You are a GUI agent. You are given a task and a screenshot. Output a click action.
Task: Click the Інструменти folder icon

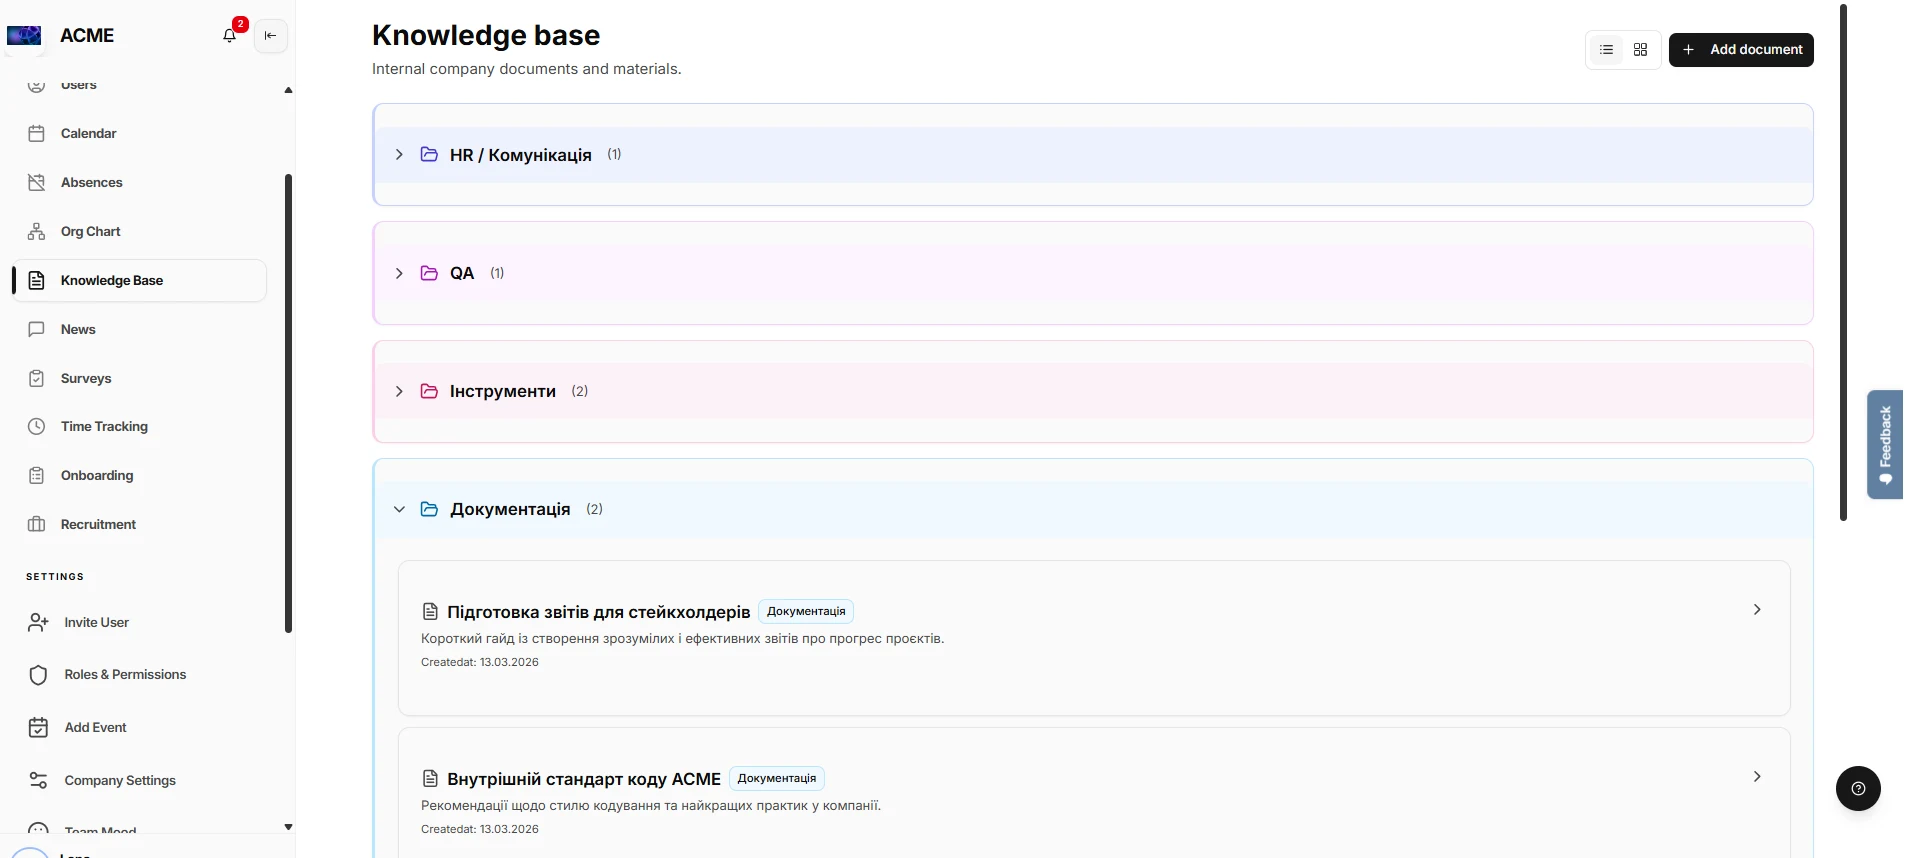click(x=429, y=391)
